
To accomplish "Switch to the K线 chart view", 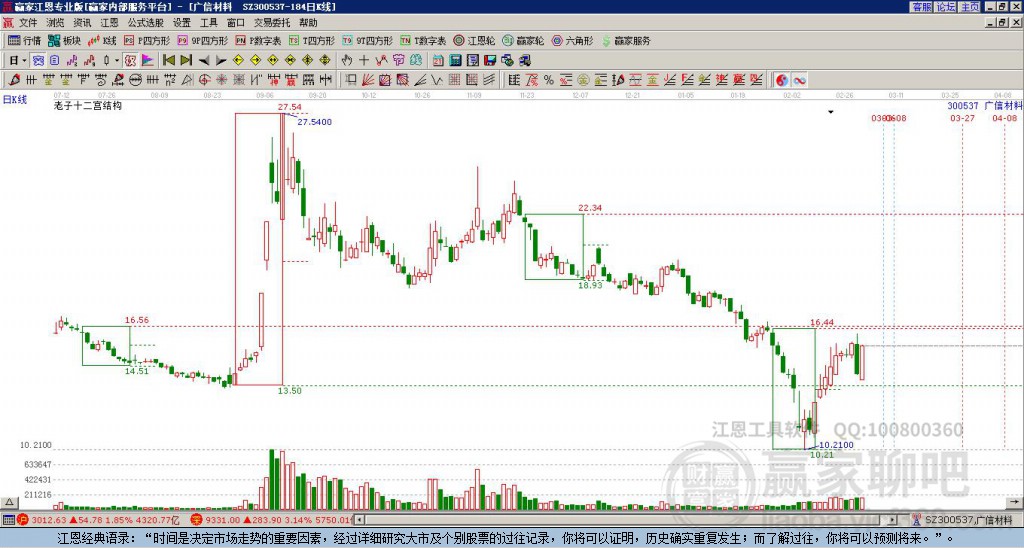I will 102,40.
